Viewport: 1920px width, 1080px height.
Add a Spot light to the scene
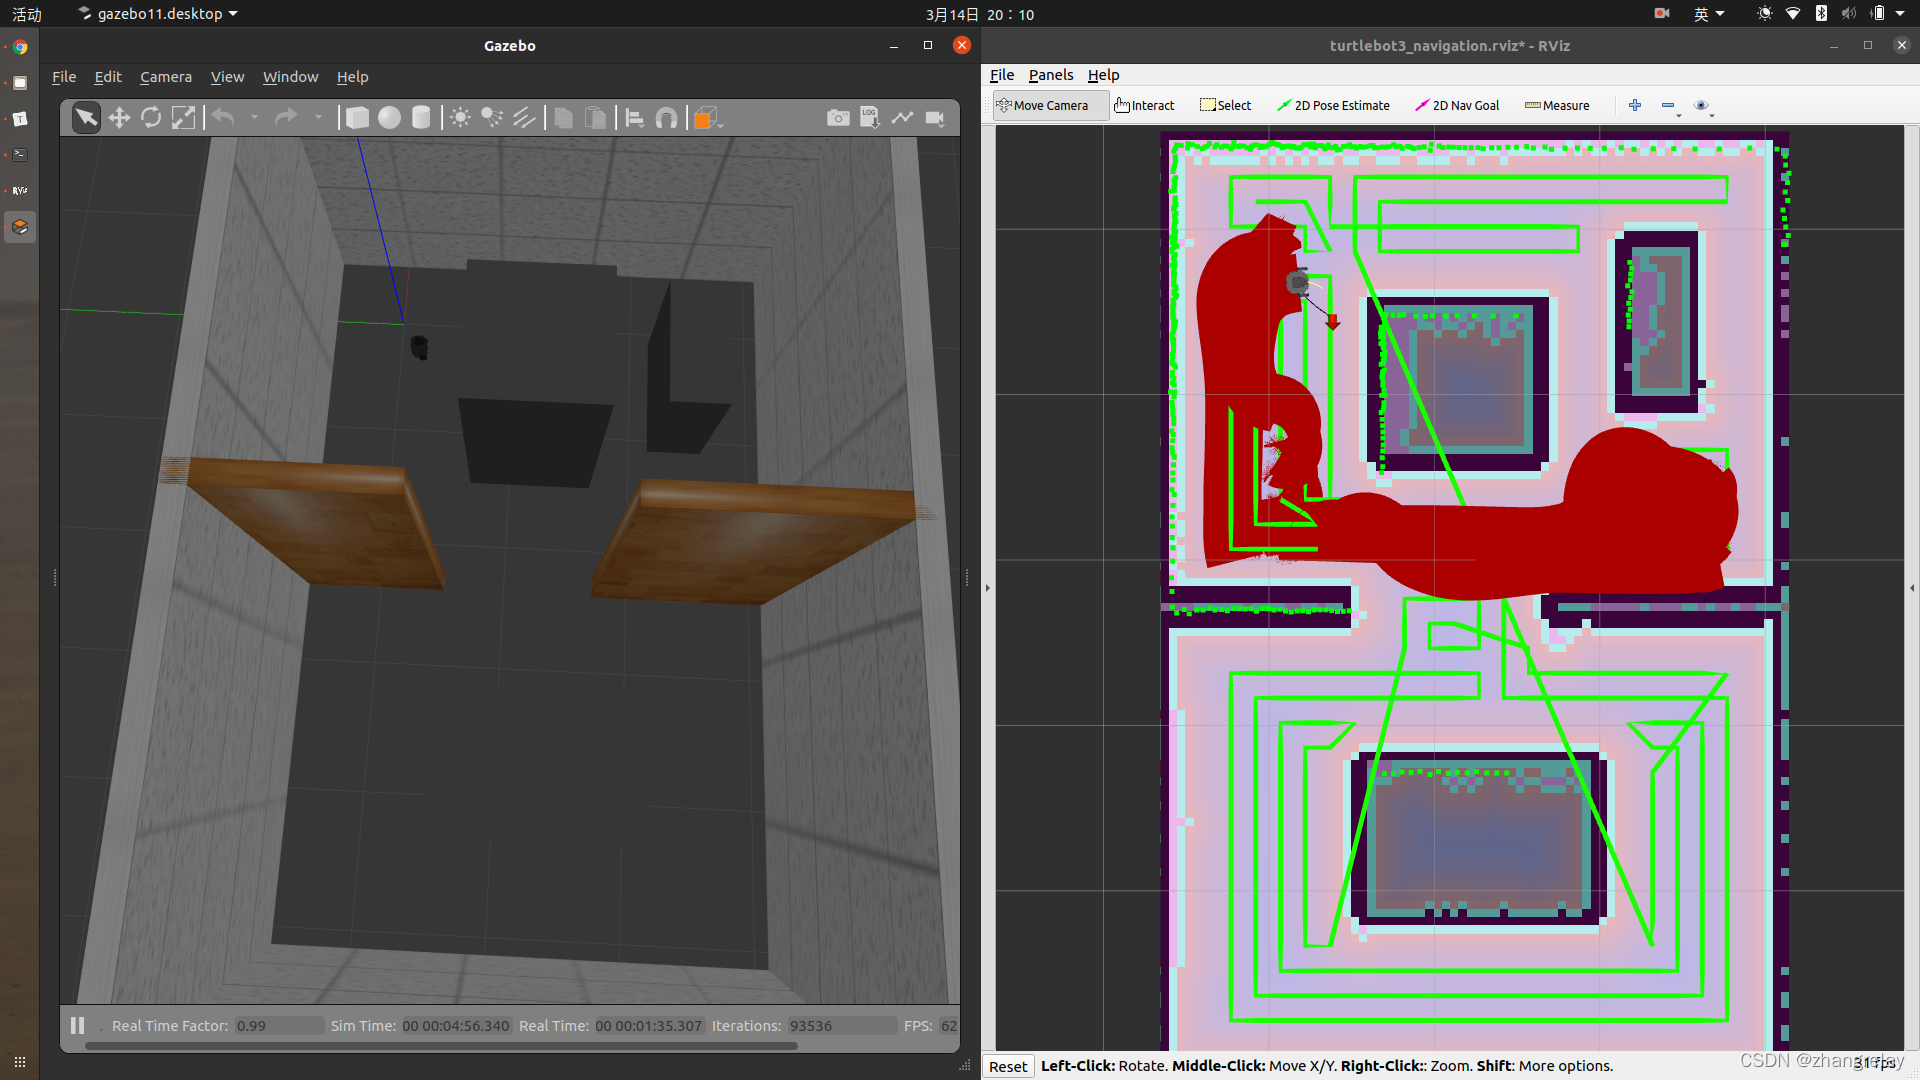pyautogui.click(x=491, y=118)
